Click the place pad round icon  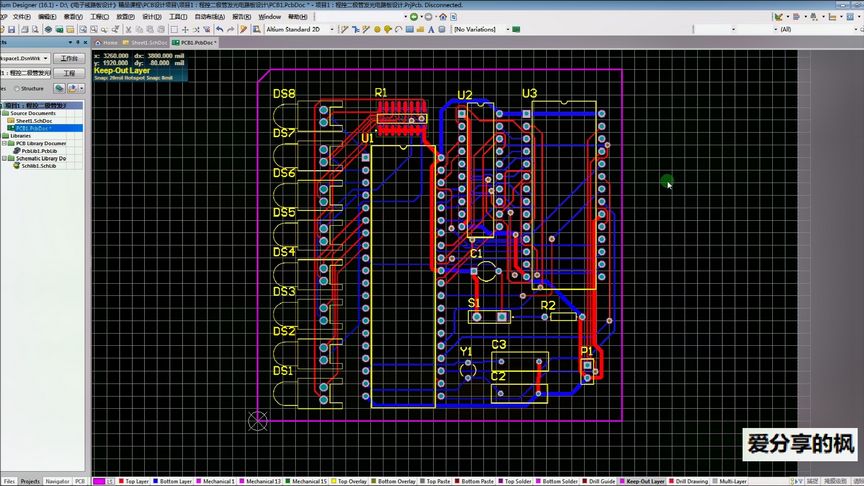377,29
